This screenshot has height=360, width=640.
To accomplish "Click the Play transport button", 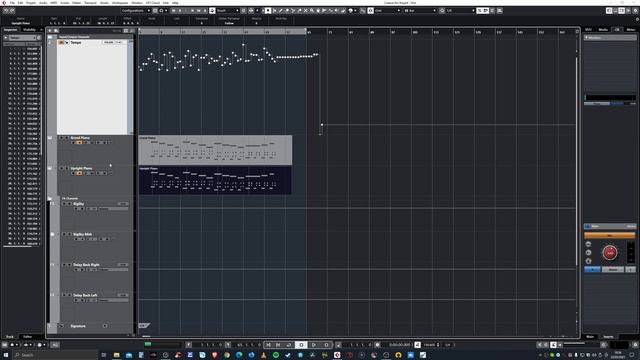I will (314, 345).
